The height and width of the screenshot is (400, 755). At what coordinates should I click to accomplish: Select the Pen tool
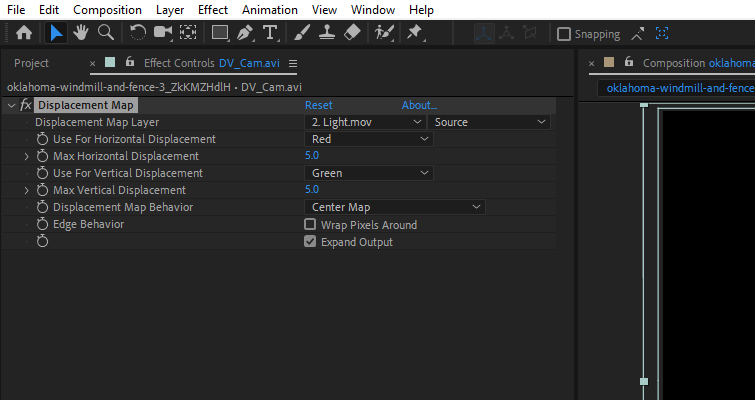pos(246,33)
